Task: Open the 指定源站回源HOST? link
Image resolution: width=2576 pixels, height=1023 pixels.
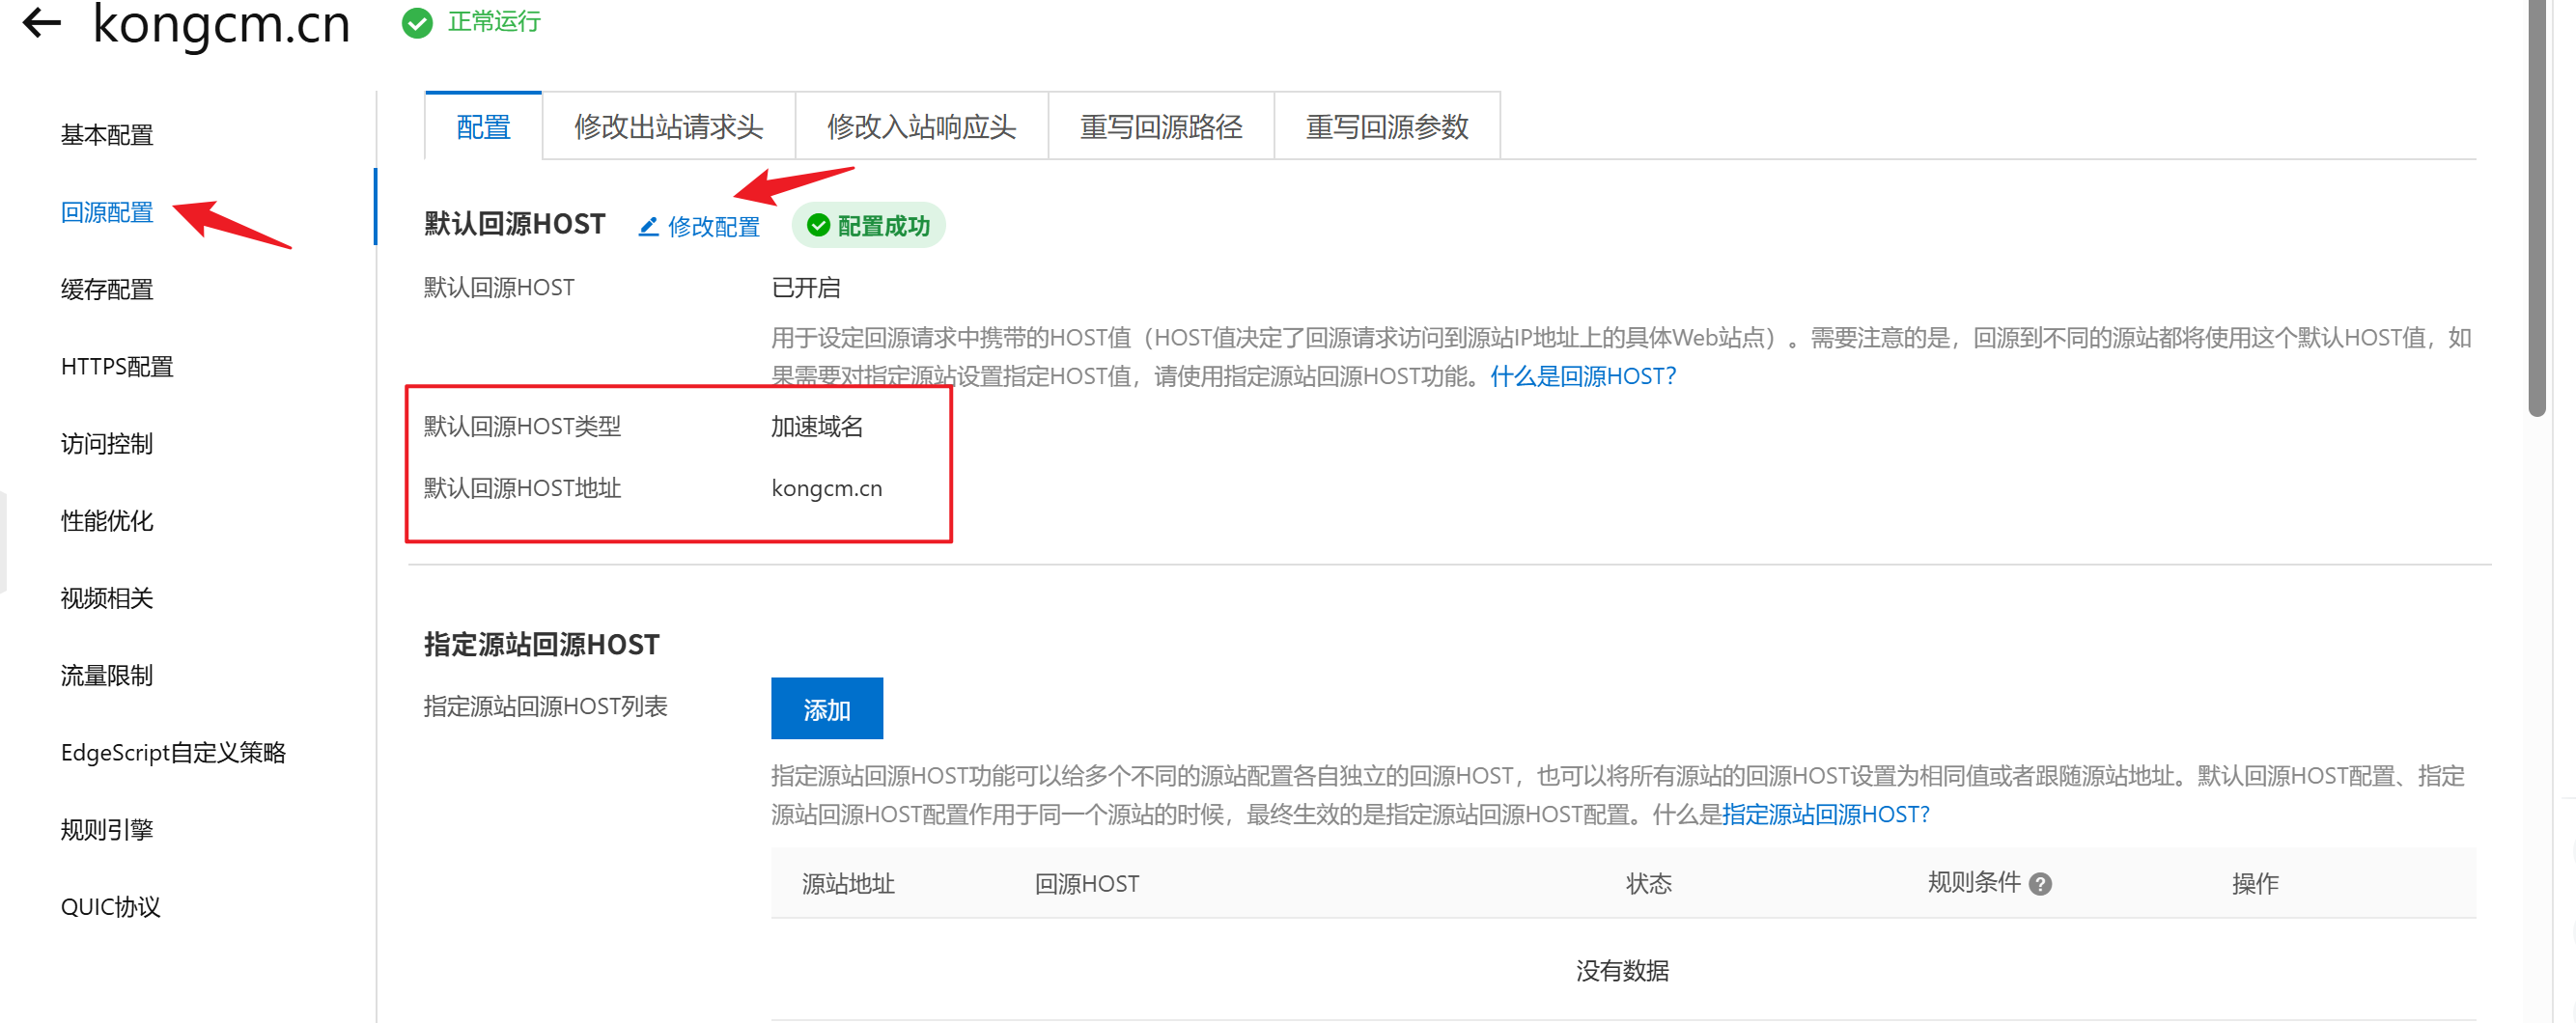Action: [1825, 814]
